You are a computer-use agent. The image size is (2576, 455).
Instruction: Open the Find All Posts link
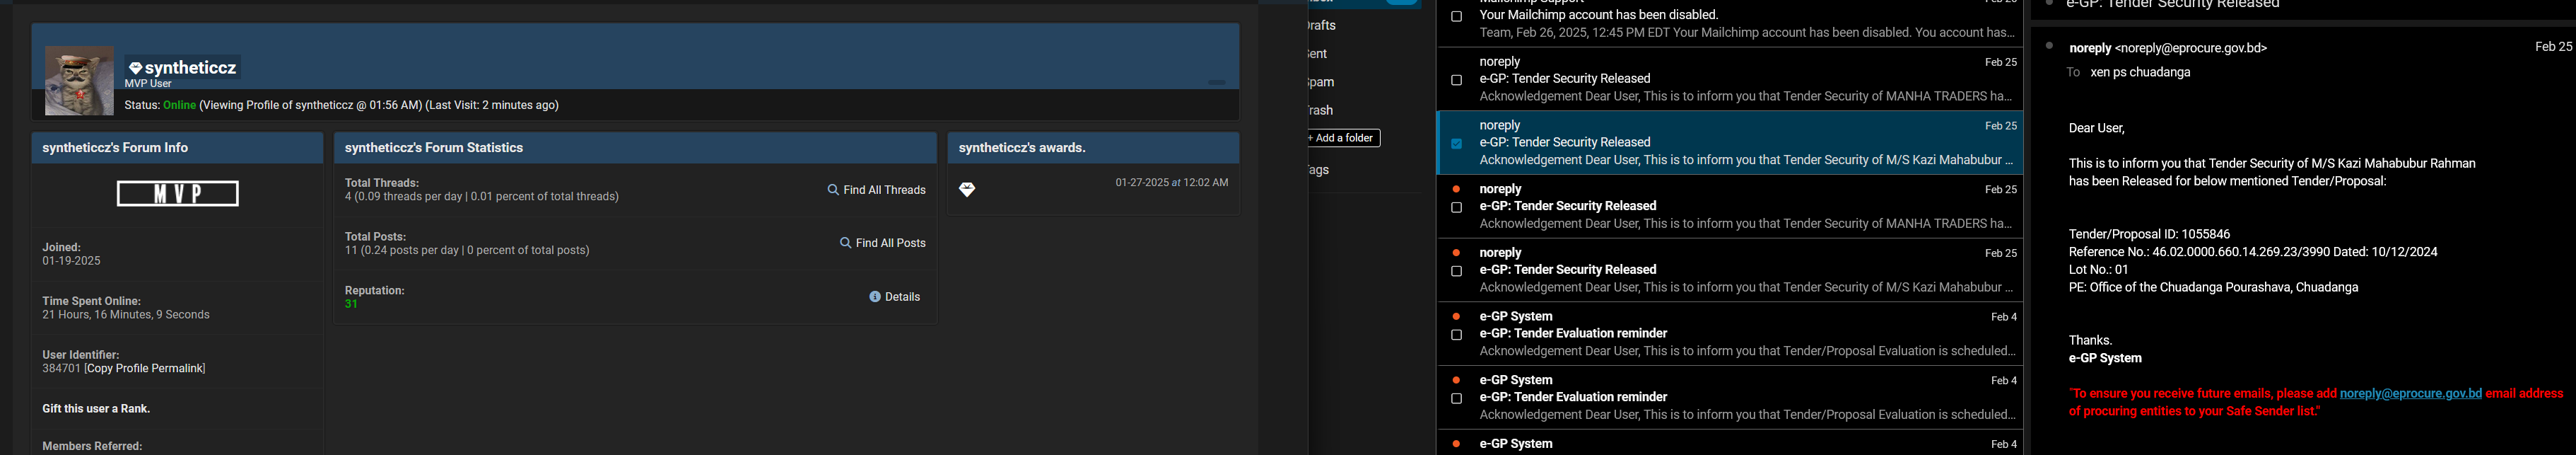click(x=891, y=243)
